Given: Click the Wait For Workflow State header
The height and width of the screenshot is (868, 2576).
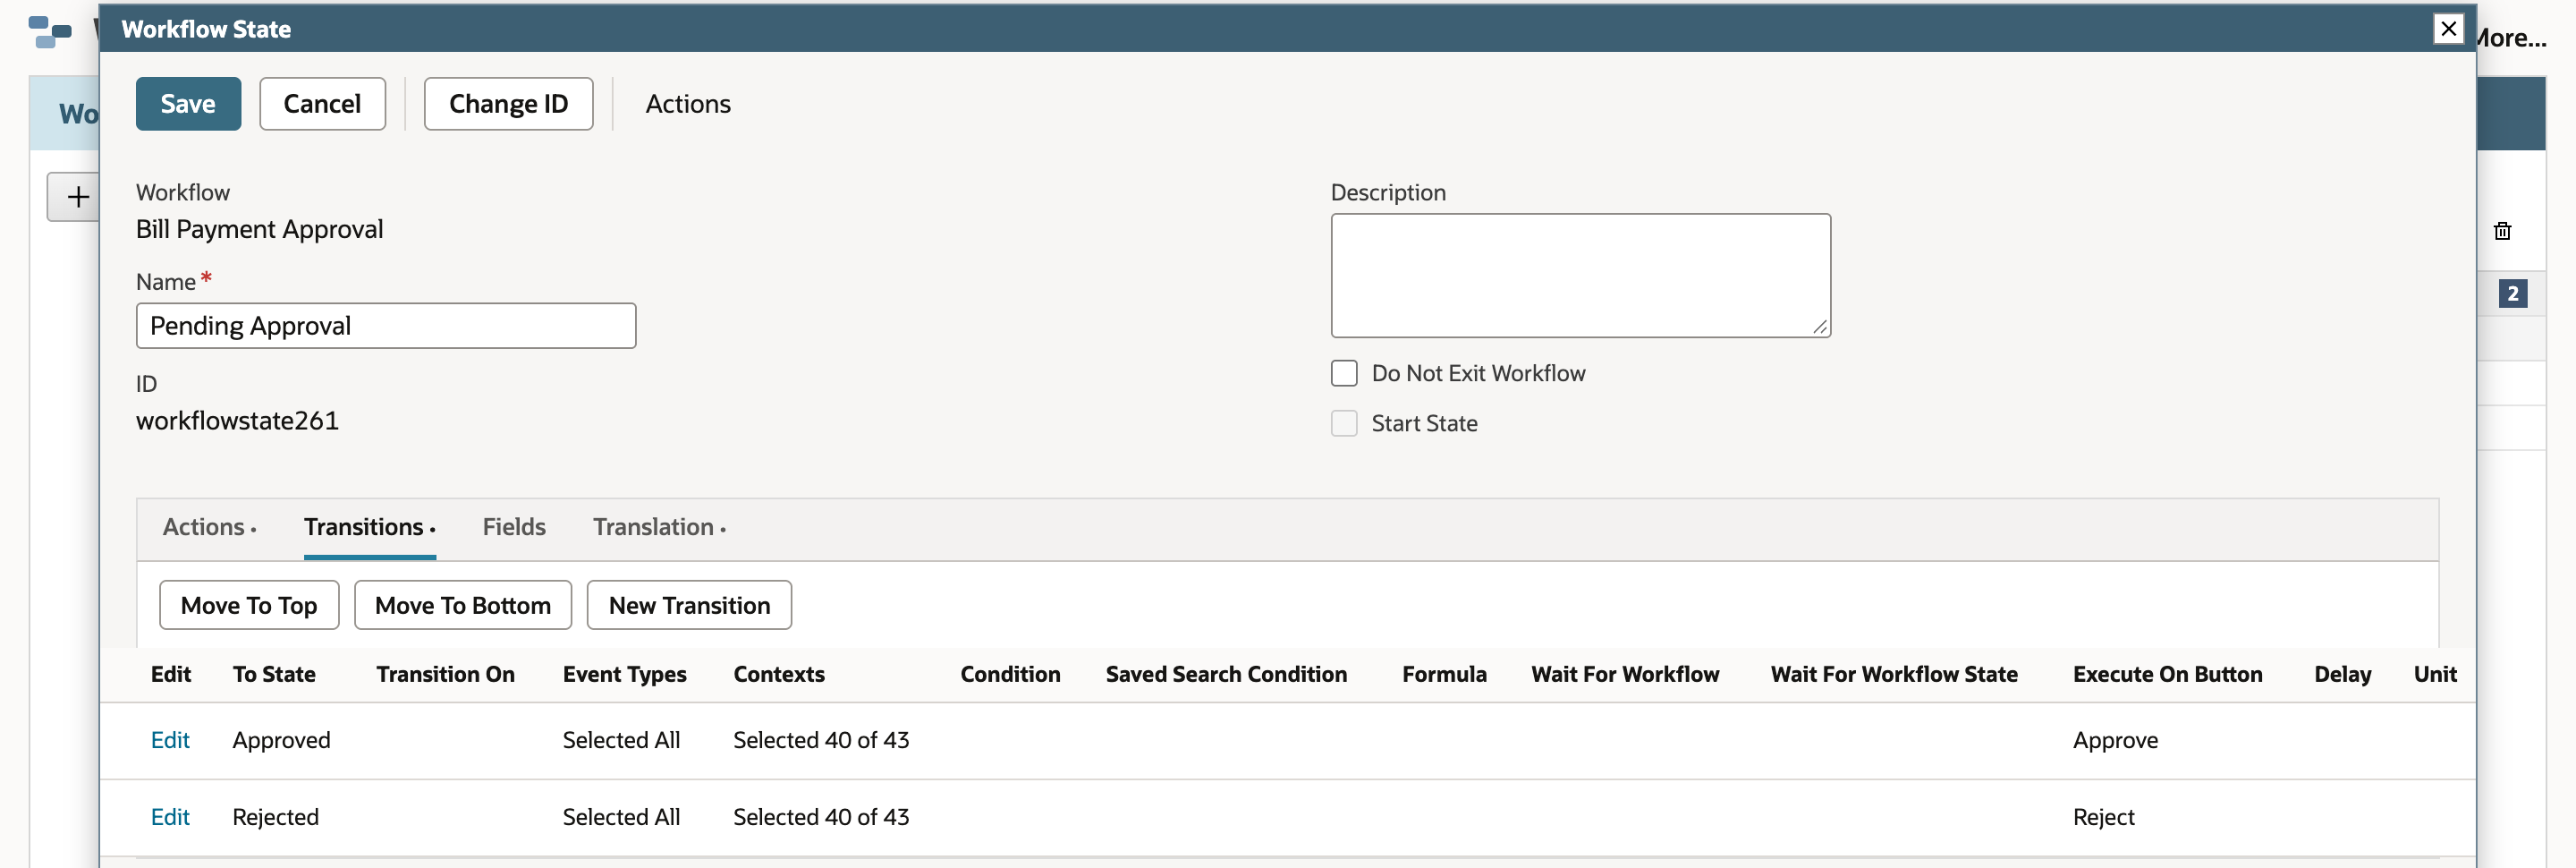Looking at the screenshot, I should [x=1893, y=674].
